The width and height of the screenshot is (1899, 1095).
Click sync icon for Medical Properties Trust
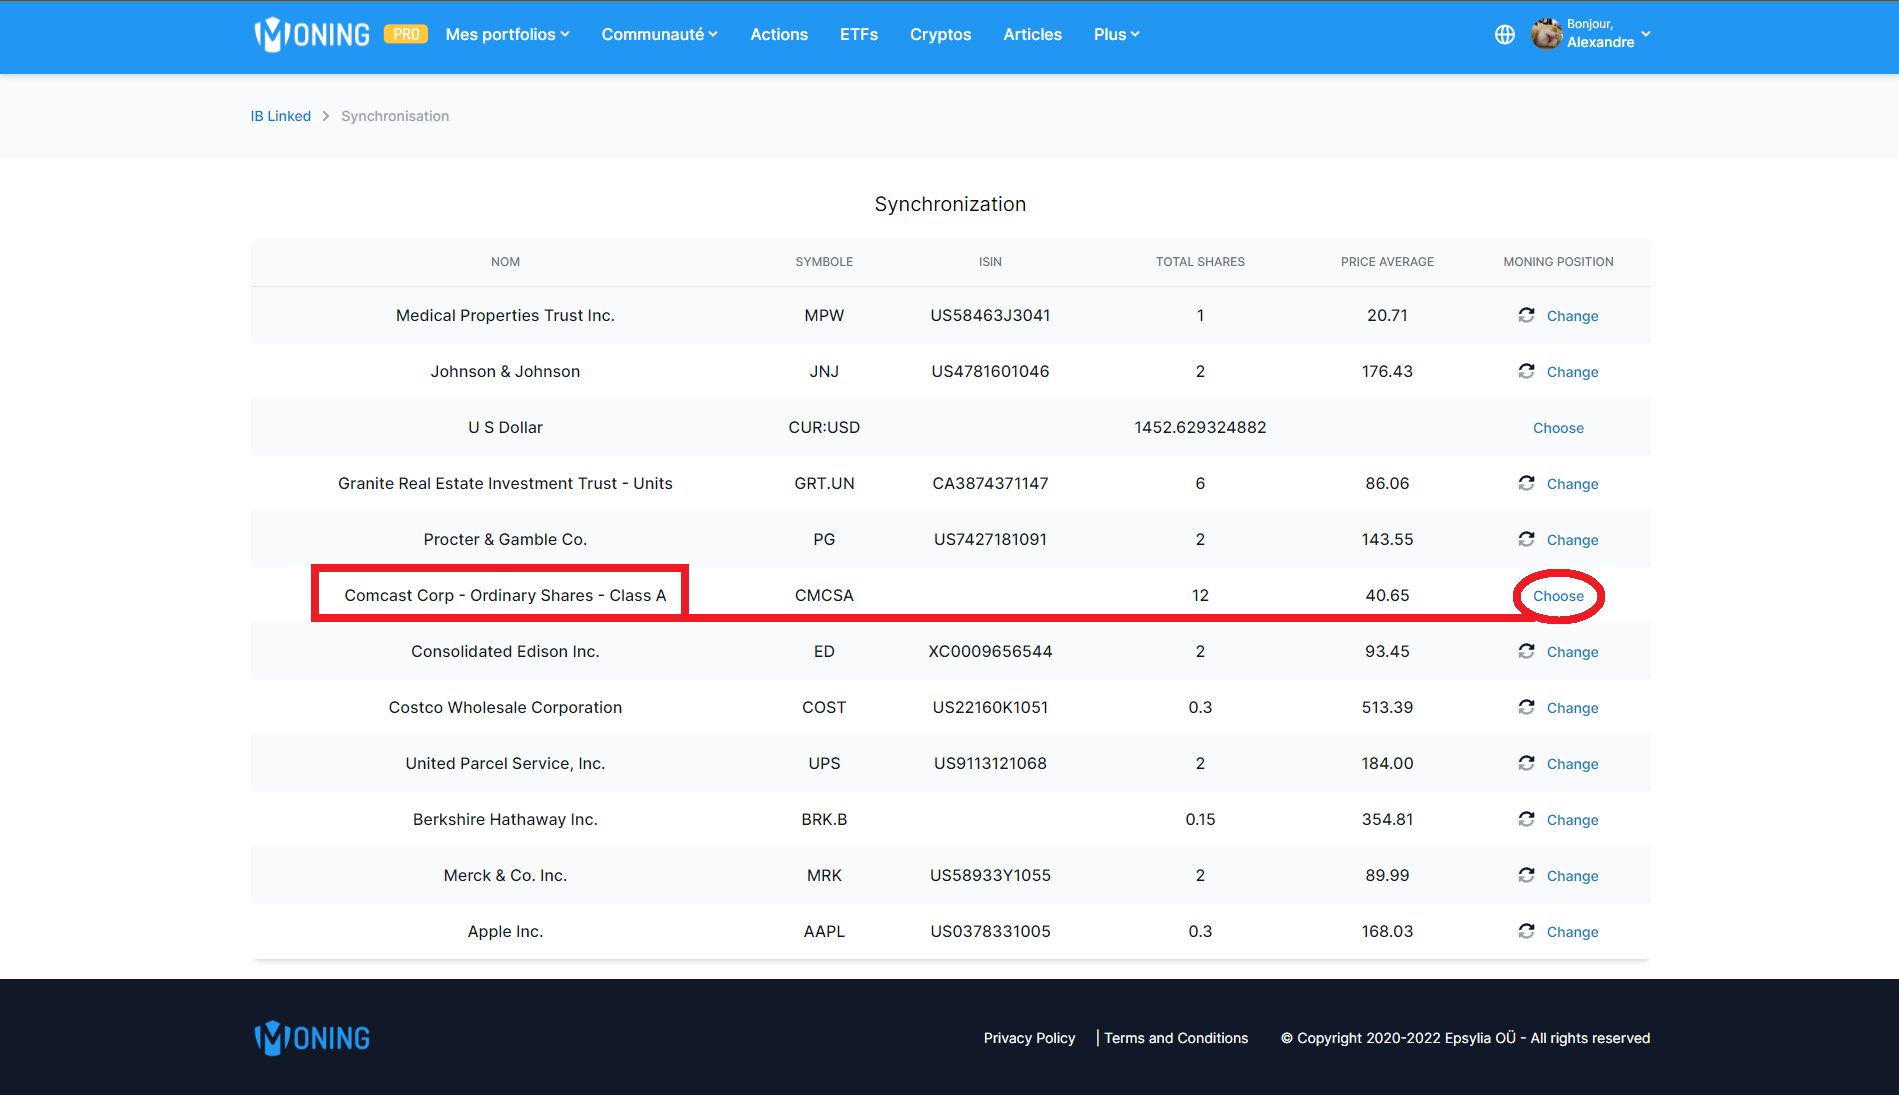[1527, 315]
